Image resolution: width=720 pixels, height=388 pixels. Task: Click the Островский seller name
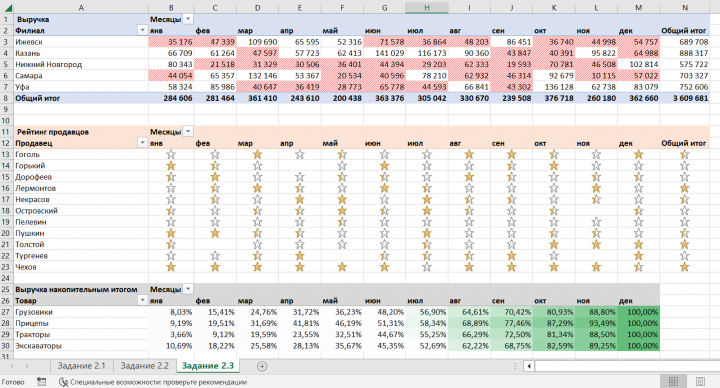[36, 211]
